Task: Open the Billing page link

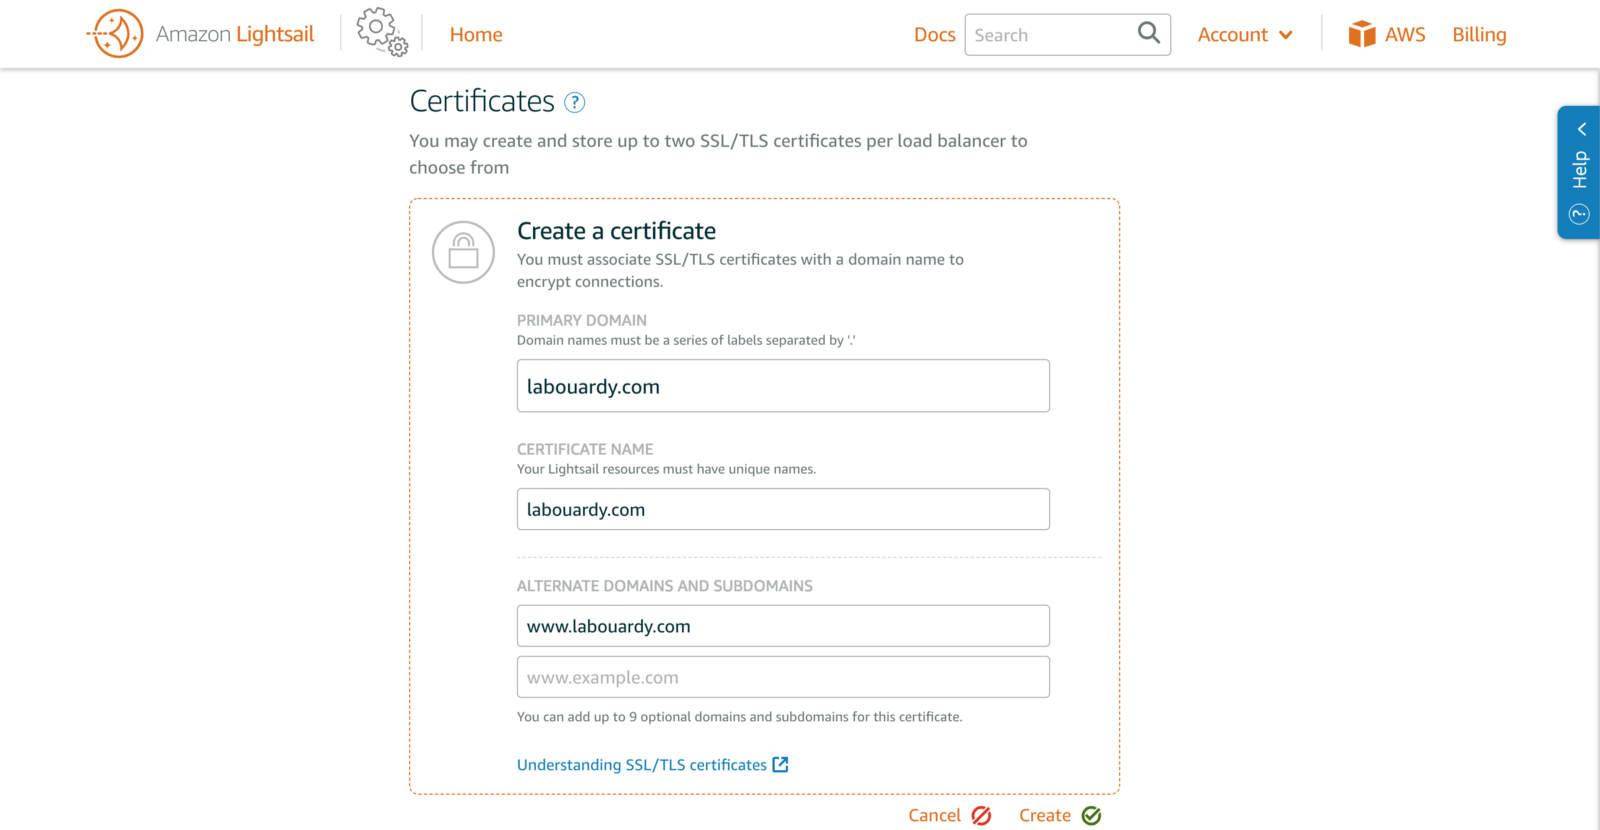Action: [x=1479, y=35]
